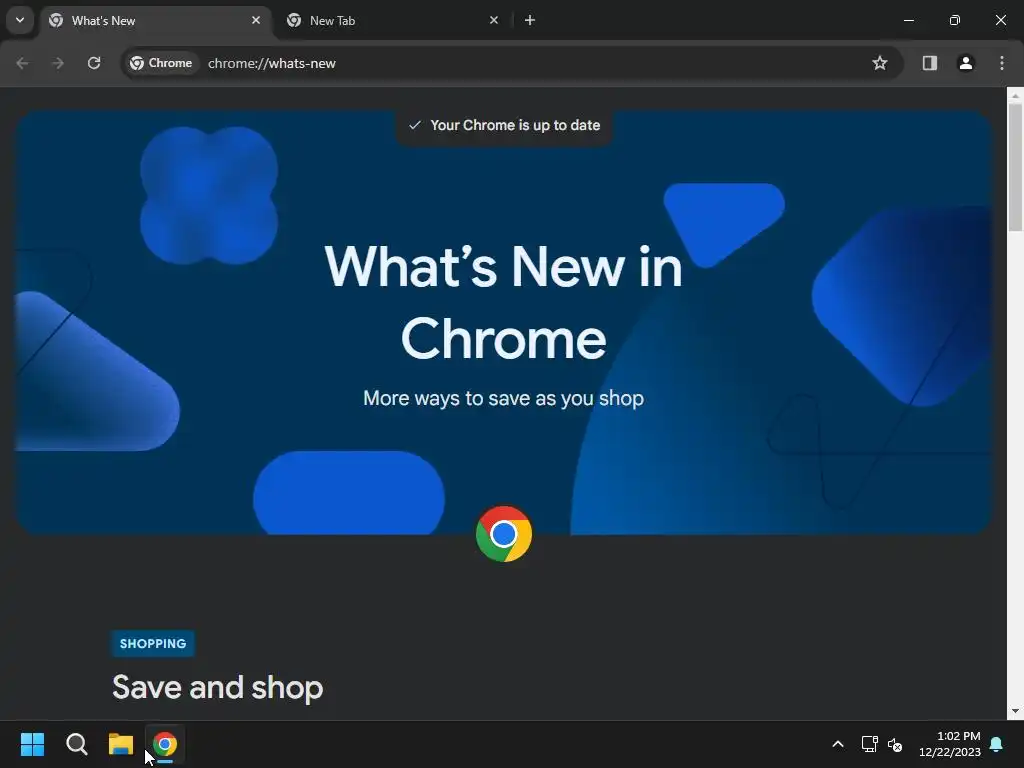Viewport: 1024px width, 768px height.
Task: Click the What's New in Chrome headline
Action: [x=504, y=302]
